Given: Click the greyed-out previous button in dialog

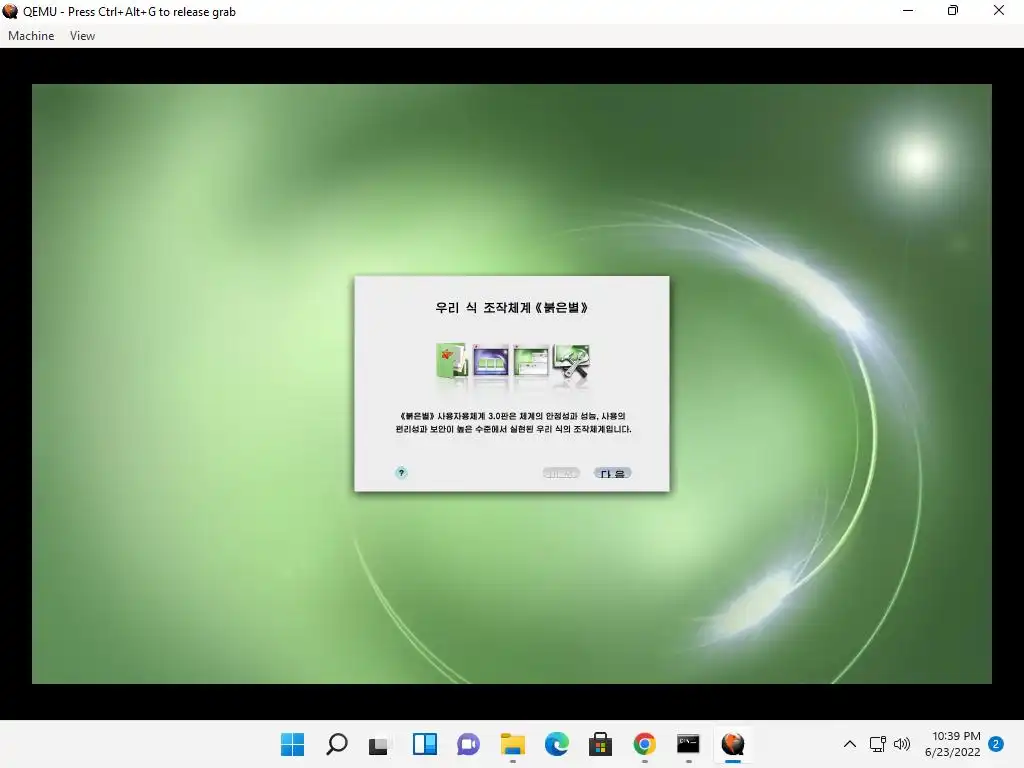Looking at the screenshot, I should [x=561, y=473].
